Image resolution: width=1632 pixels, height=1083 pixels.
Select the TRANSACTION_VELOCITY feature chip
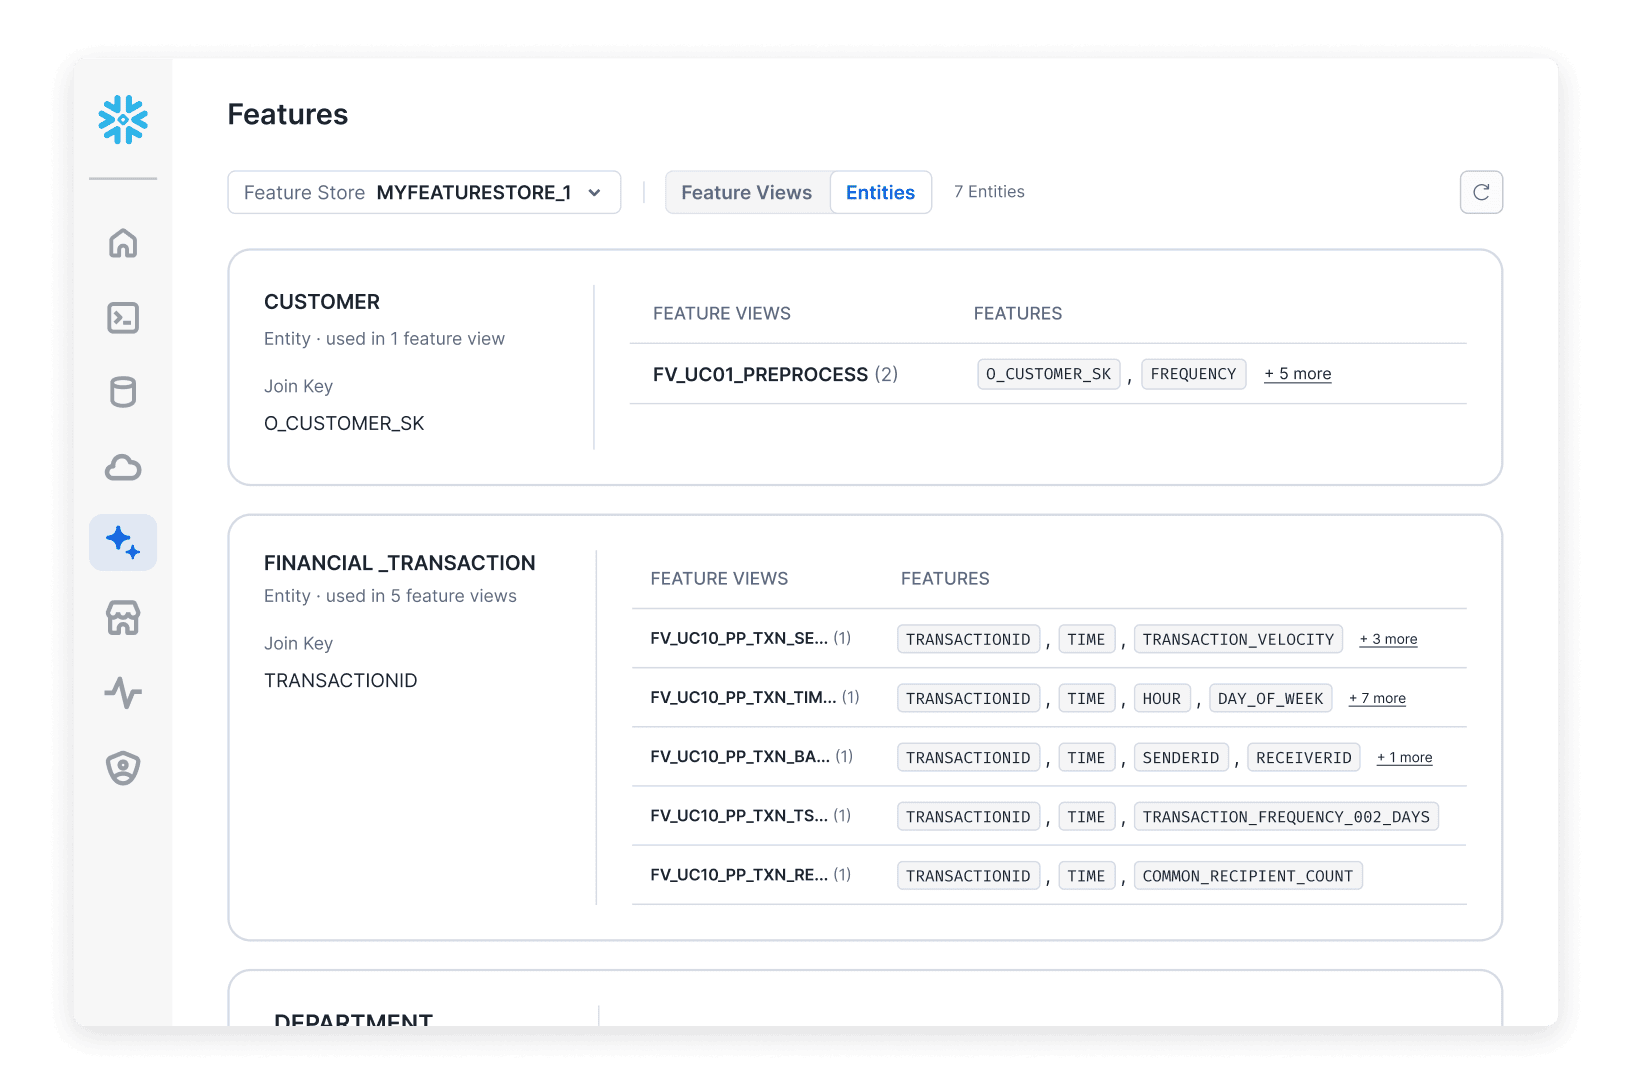[x=1238, y=638]
